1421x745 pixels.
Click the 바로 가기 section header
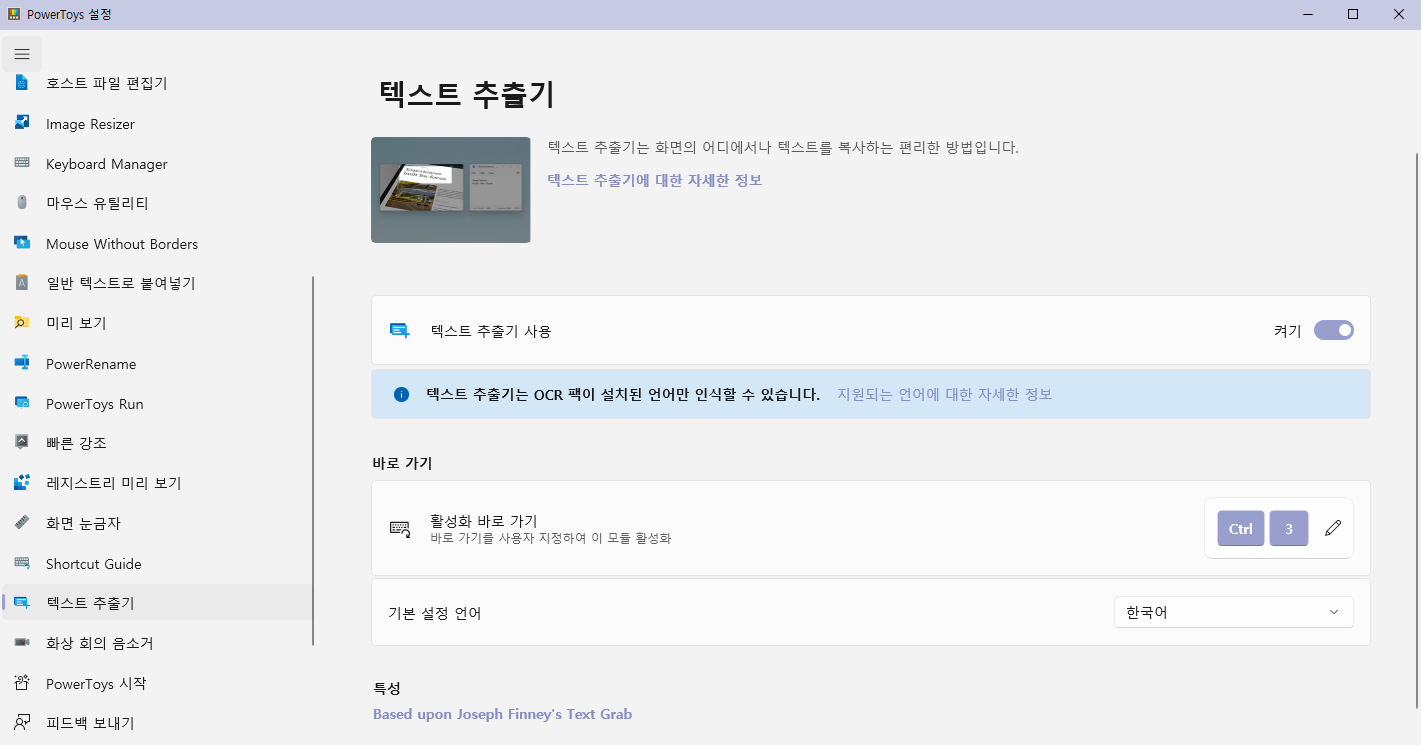pos(402,463)
